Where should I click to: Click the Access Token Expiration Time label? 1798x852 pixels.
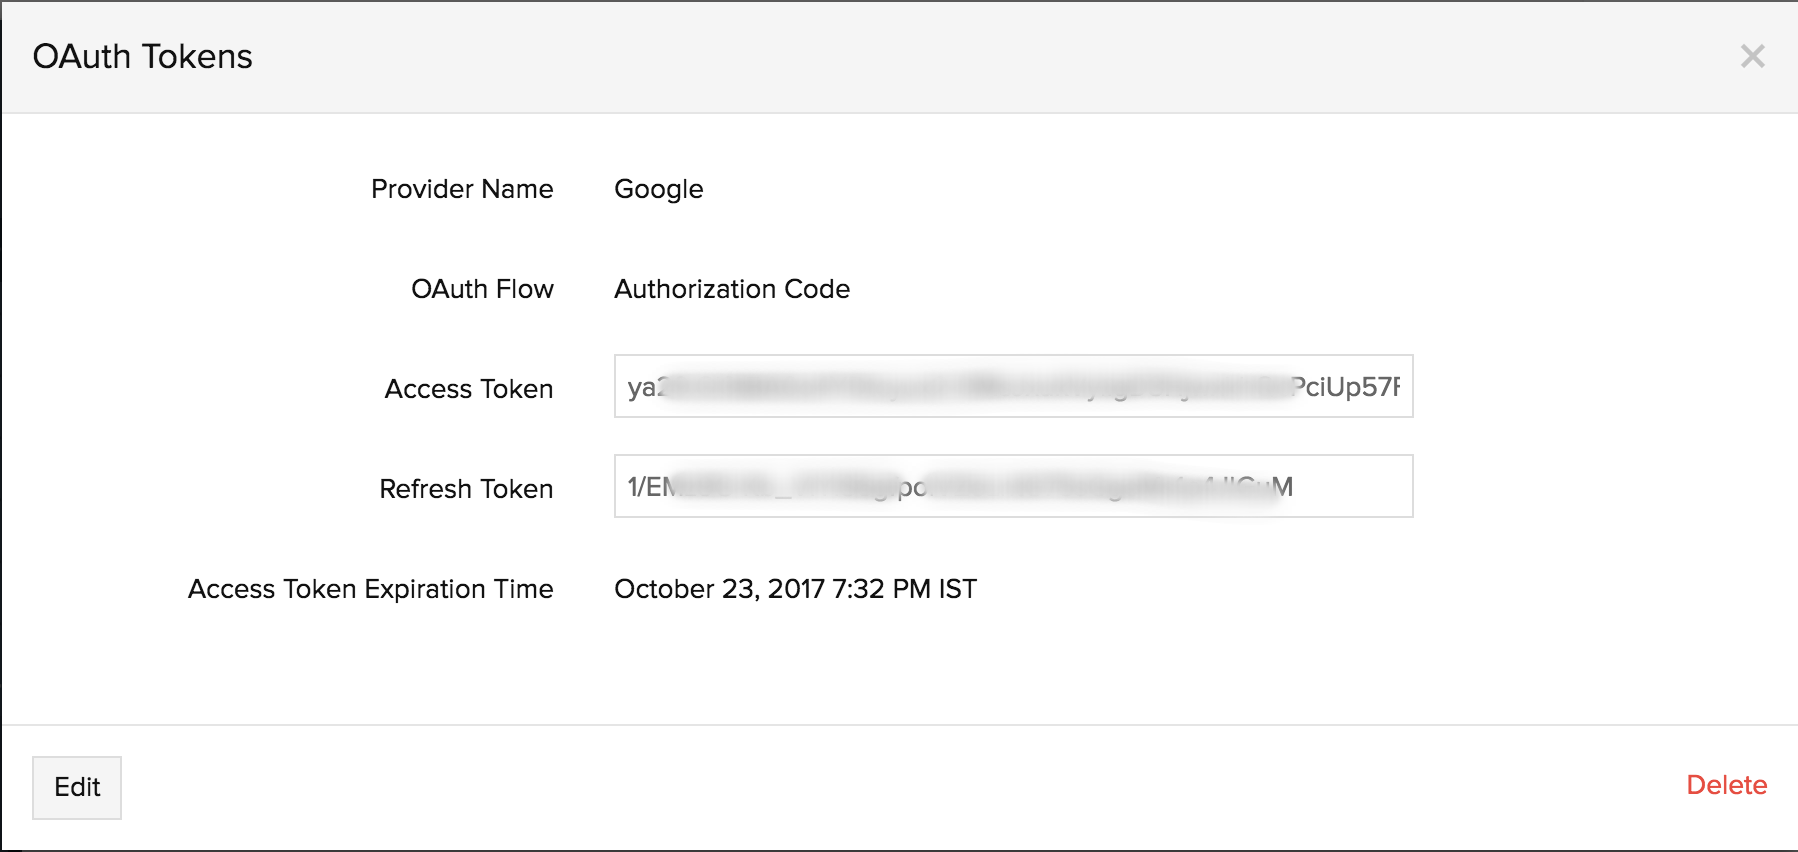click(x=370, y=589)
